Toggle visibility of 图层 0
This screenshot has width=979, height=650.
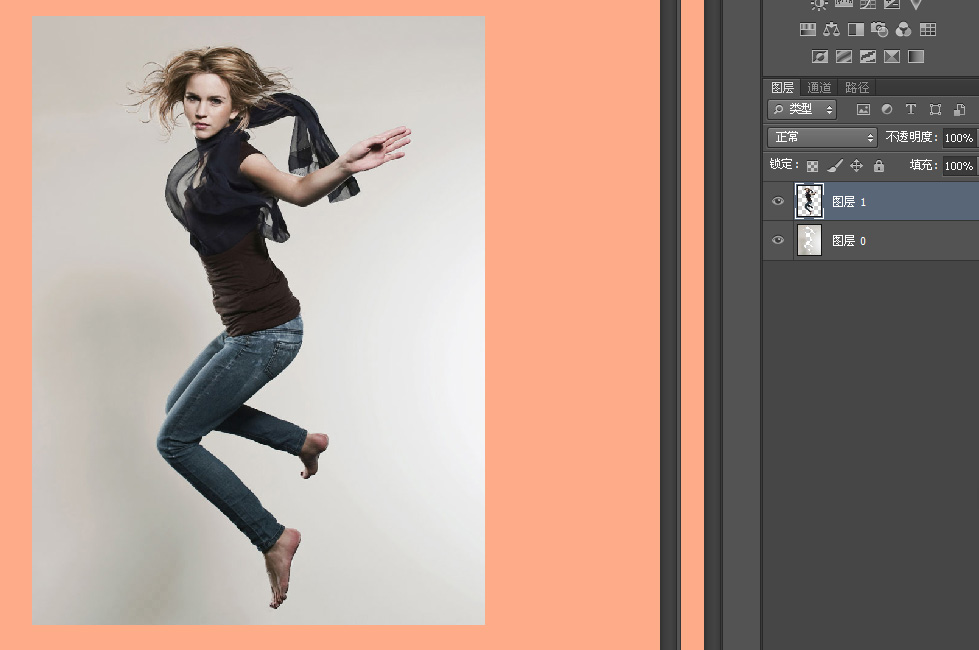click(778, 240)
